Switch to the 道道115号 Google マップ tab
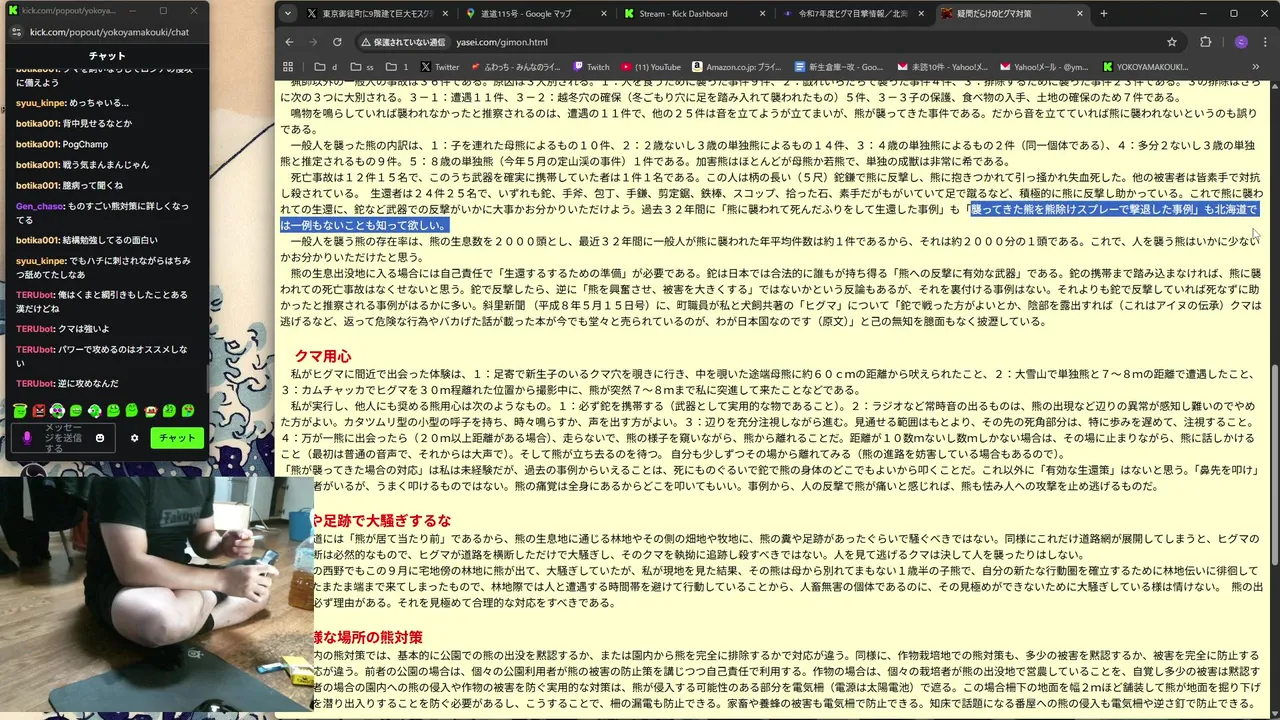This screenshot has width=1280, height=720. pyautogui.click(x=535, y=14)
